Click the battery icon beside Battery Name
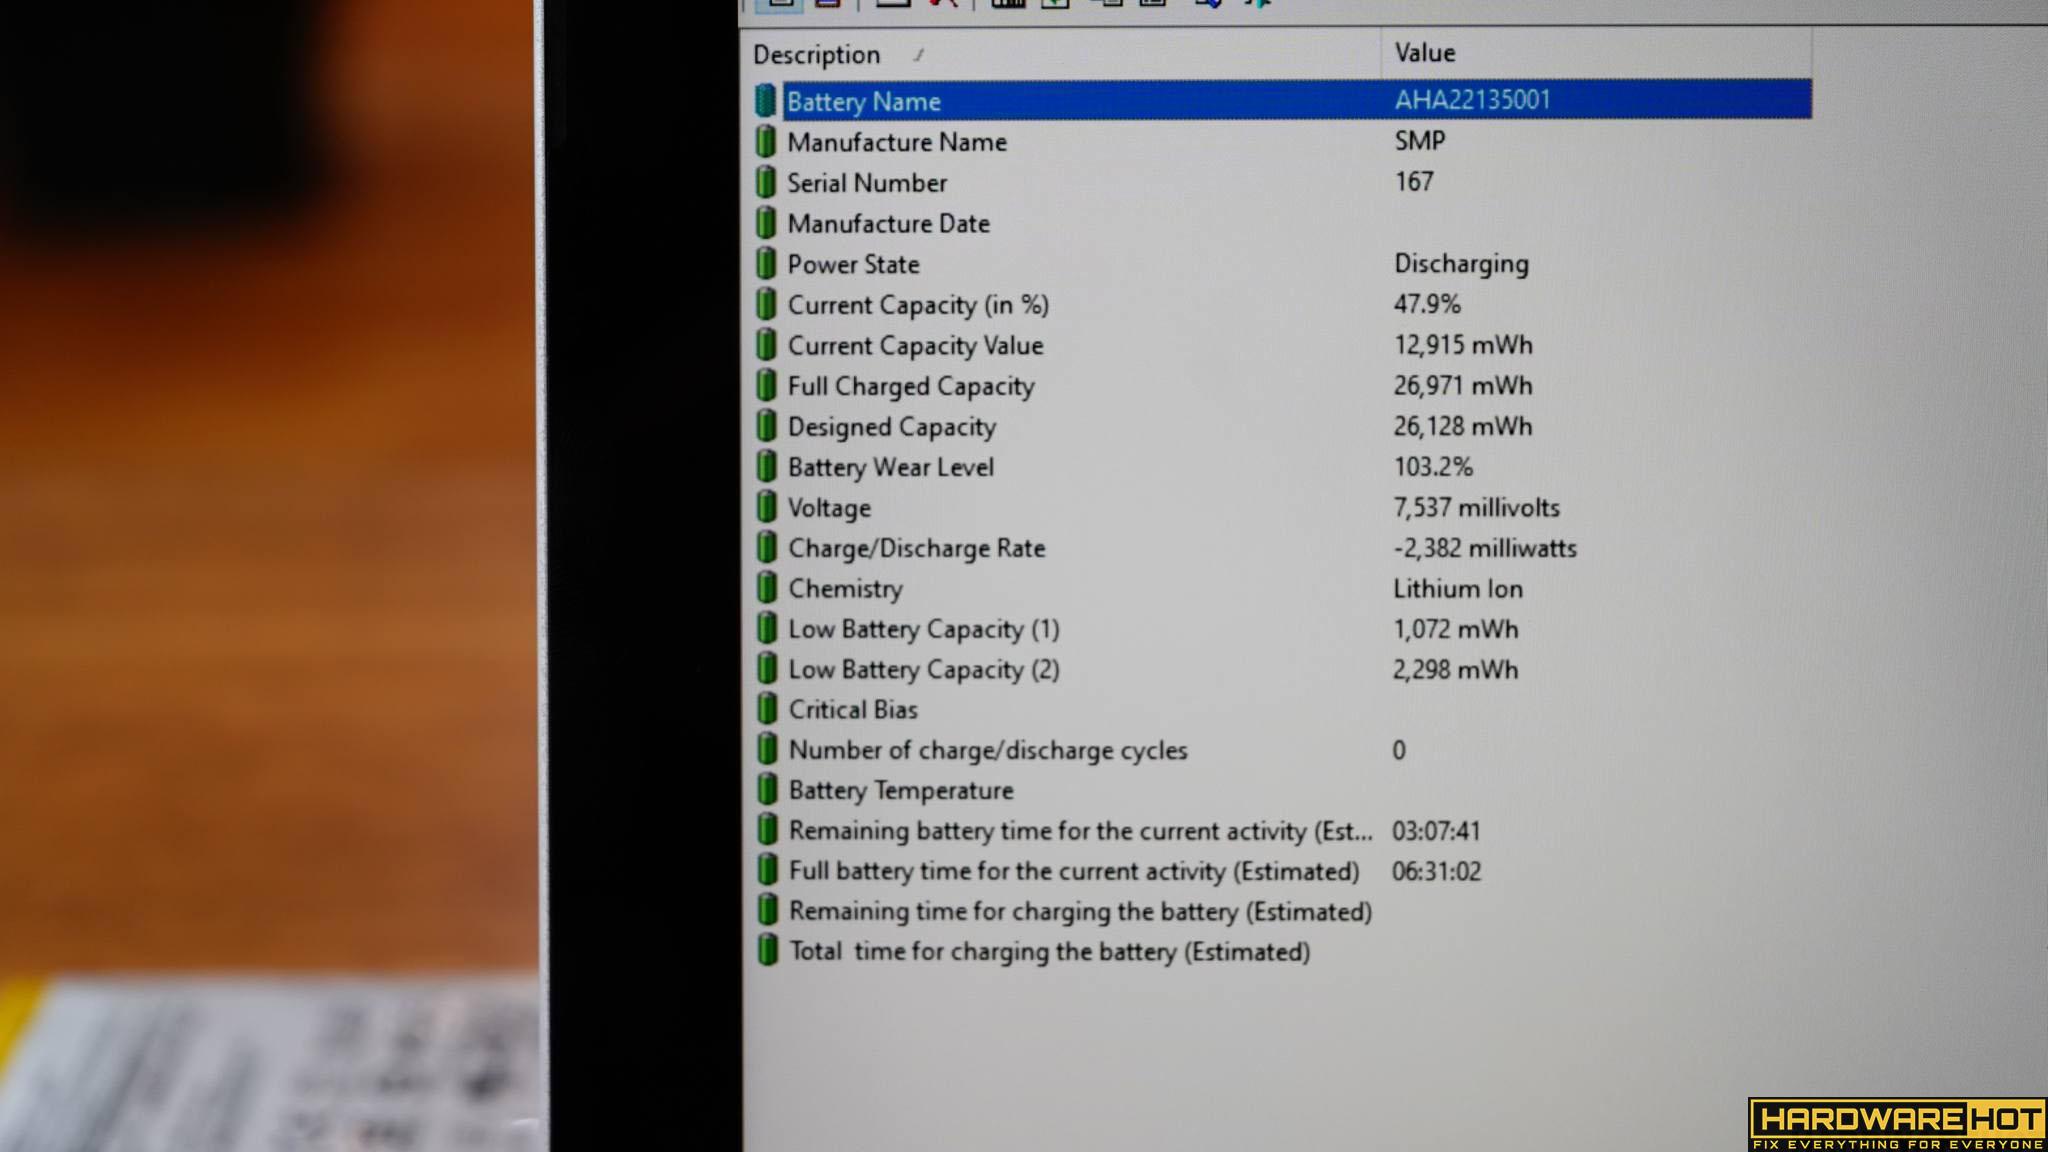The image size is (2048, 1152). tap(765, 101)
